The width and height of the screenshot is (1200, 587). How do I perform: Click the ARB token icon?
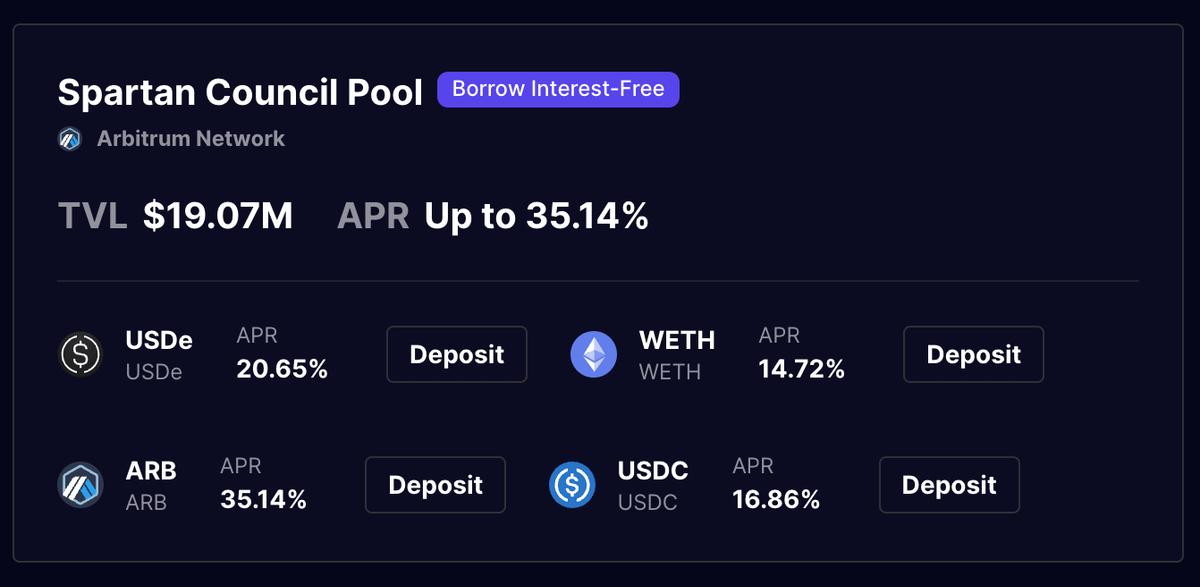(x=80, y=485)
